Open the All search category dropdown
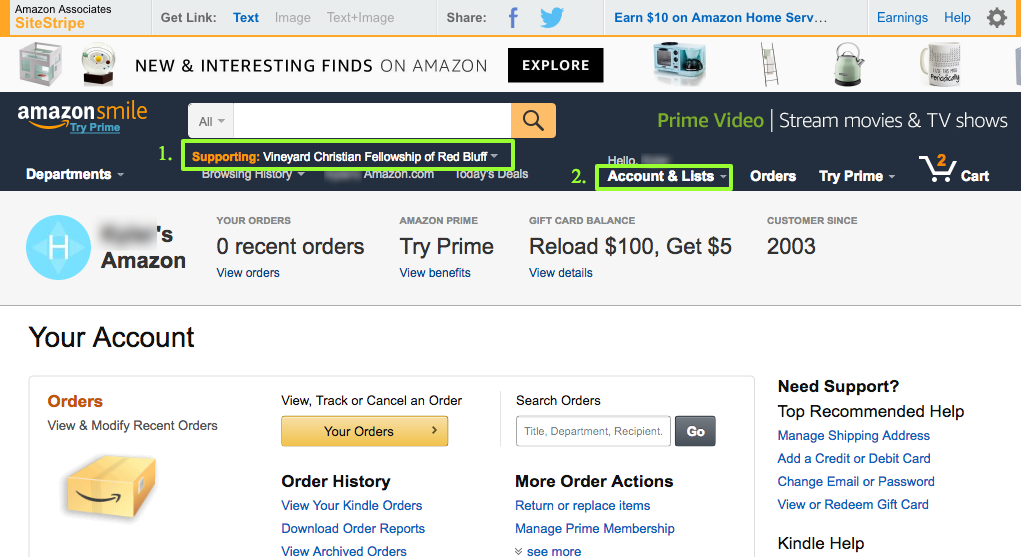Viewport: 1021px width, 557px height. [211, 121]
